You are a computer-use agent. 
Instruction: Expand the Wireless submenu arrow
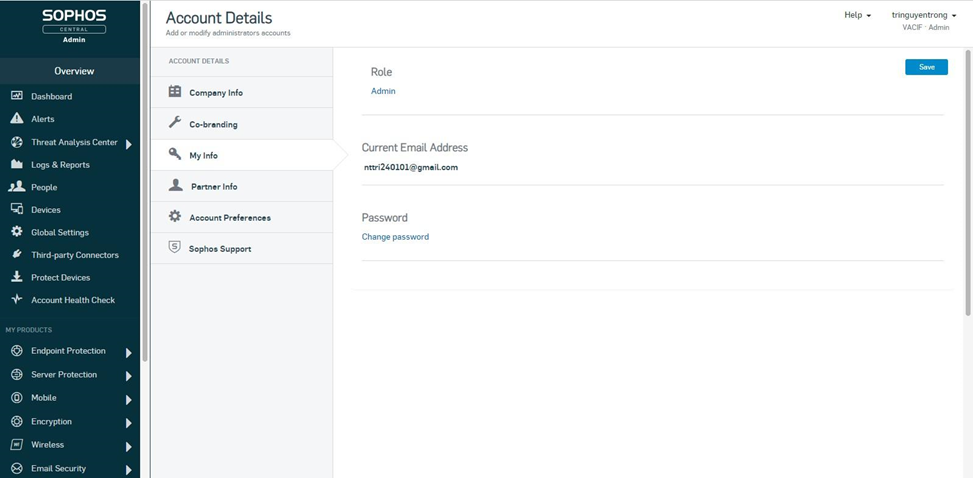click(128, 447)
